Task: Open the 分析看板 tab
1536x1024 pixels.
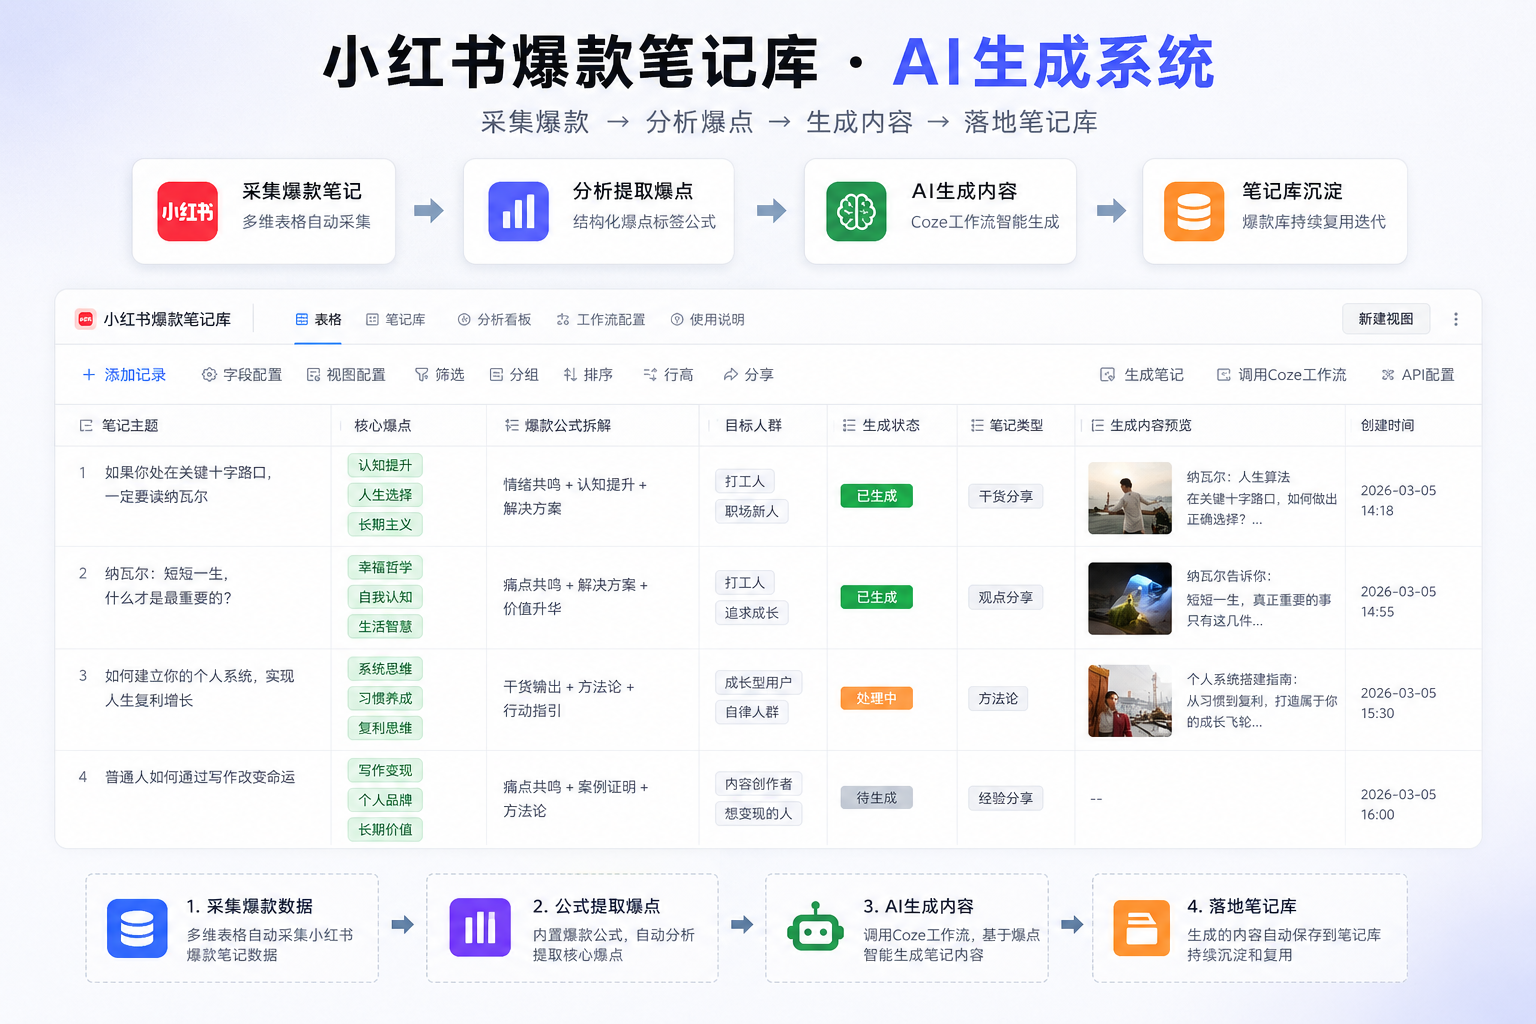Action: coord(495,319)
